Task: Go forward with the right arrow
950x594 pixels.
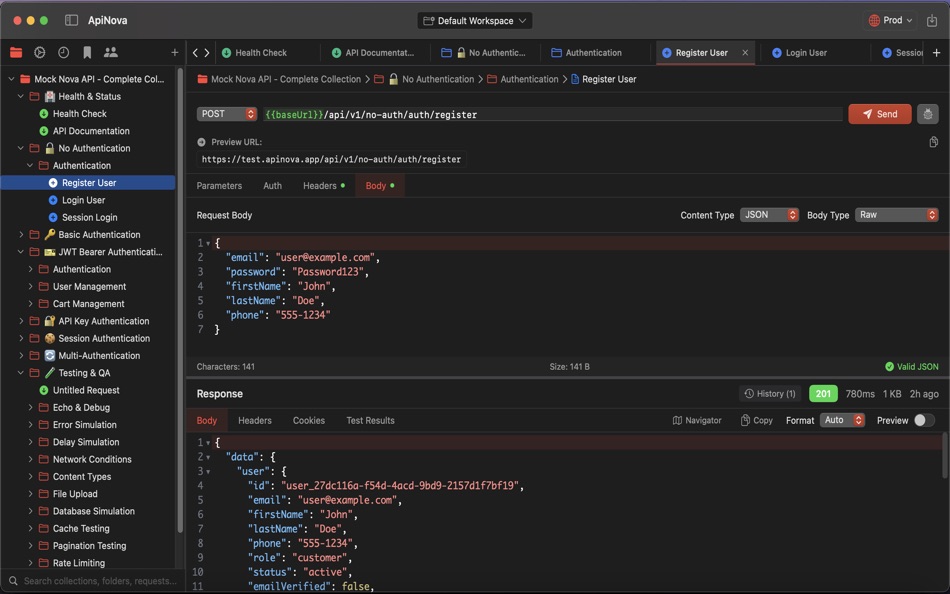Action: point(207,53)
